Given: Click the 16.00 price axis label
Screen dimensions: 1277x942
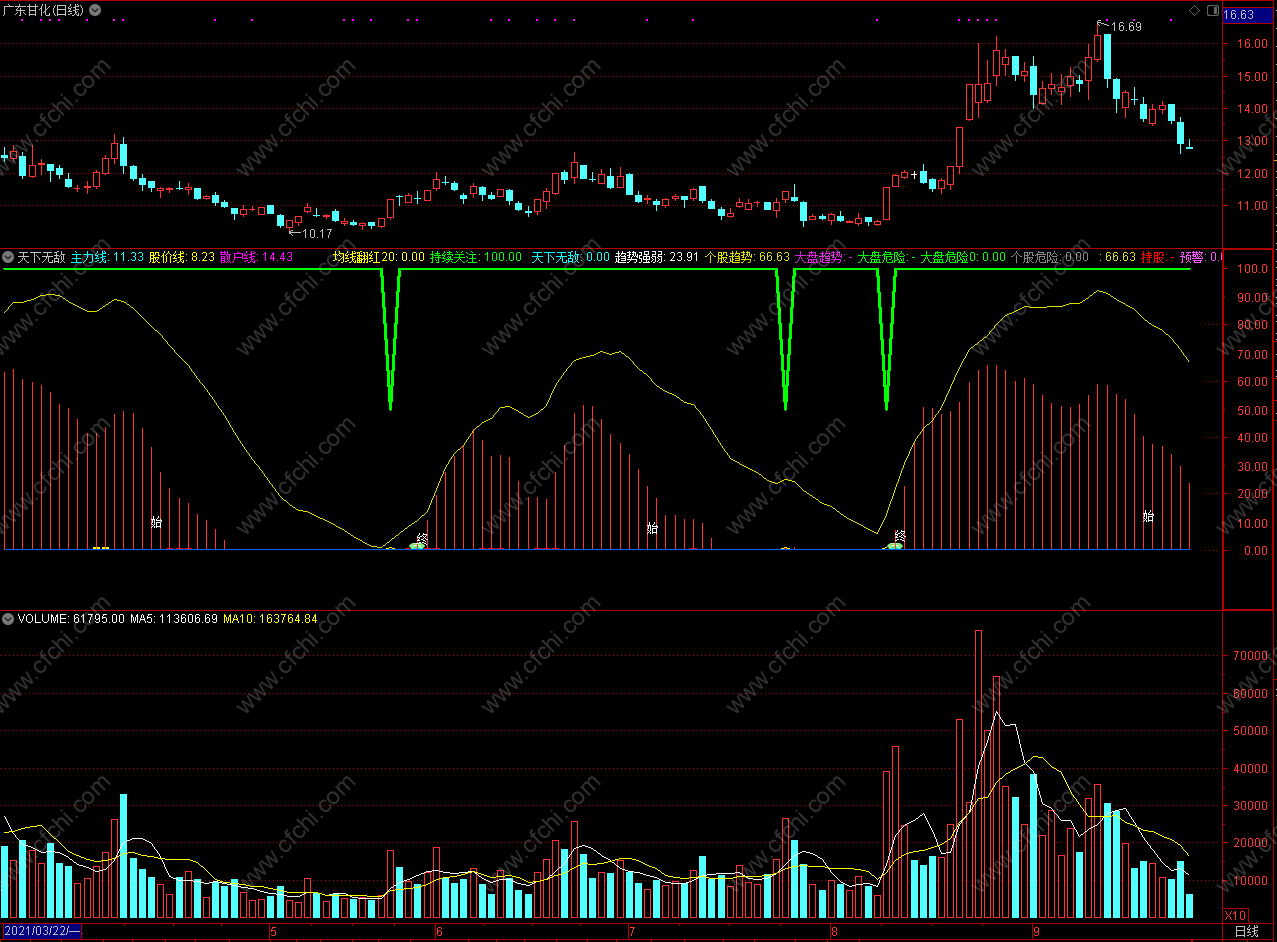Looking at the screenshot, I should (1254, 43).
